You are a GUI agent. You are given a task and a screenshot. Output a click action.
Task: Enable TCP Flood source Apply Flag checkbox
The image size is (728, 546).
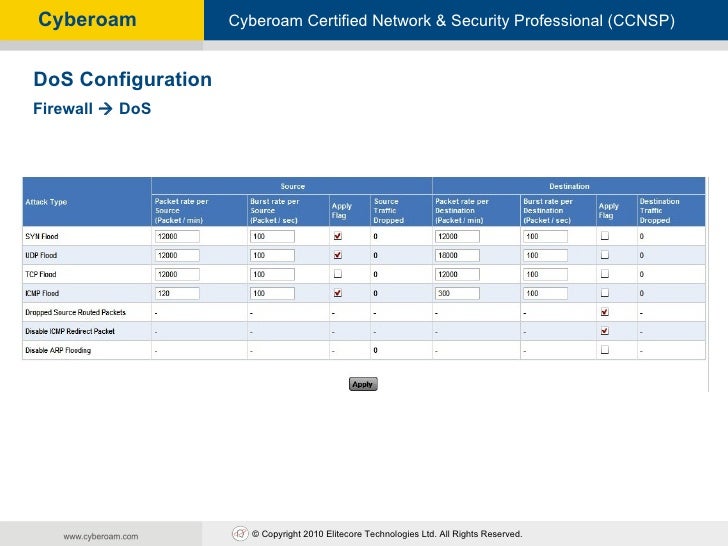pyautogui.click(x=338, y=274)
